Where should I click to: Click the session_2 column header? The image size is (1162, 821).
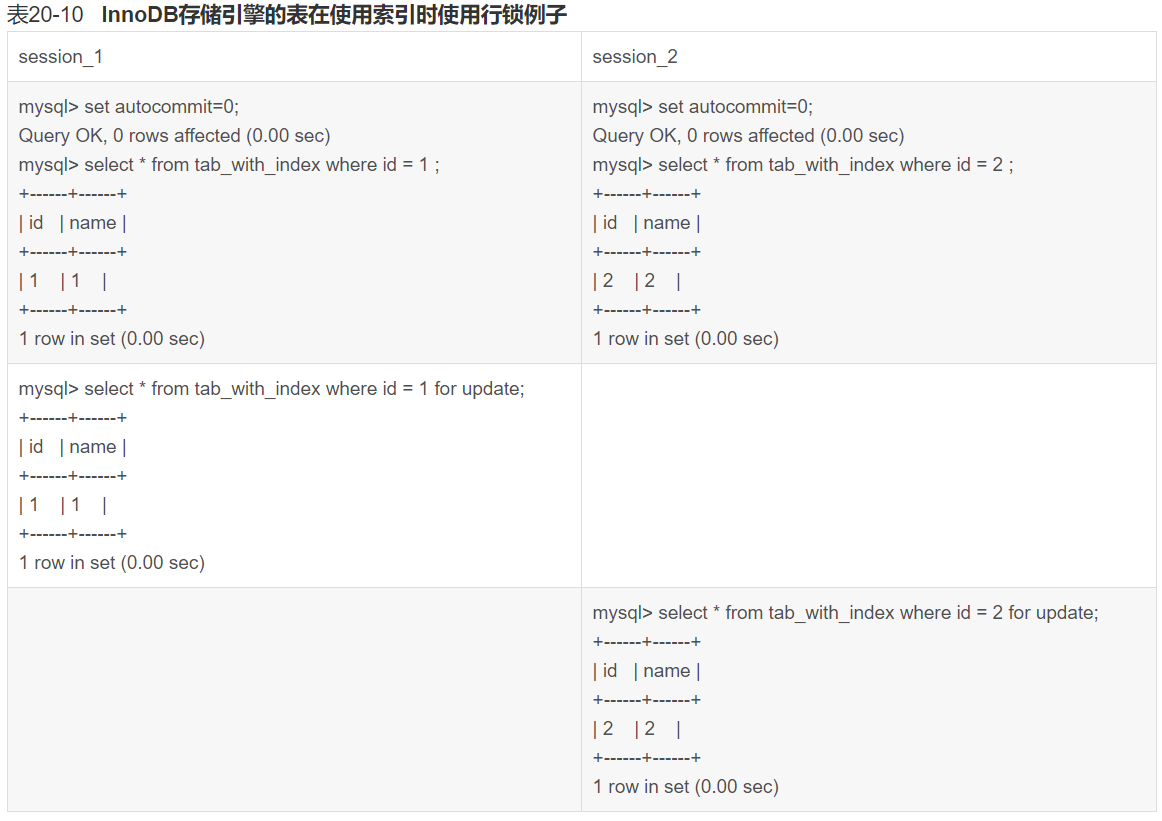(635, 57)
